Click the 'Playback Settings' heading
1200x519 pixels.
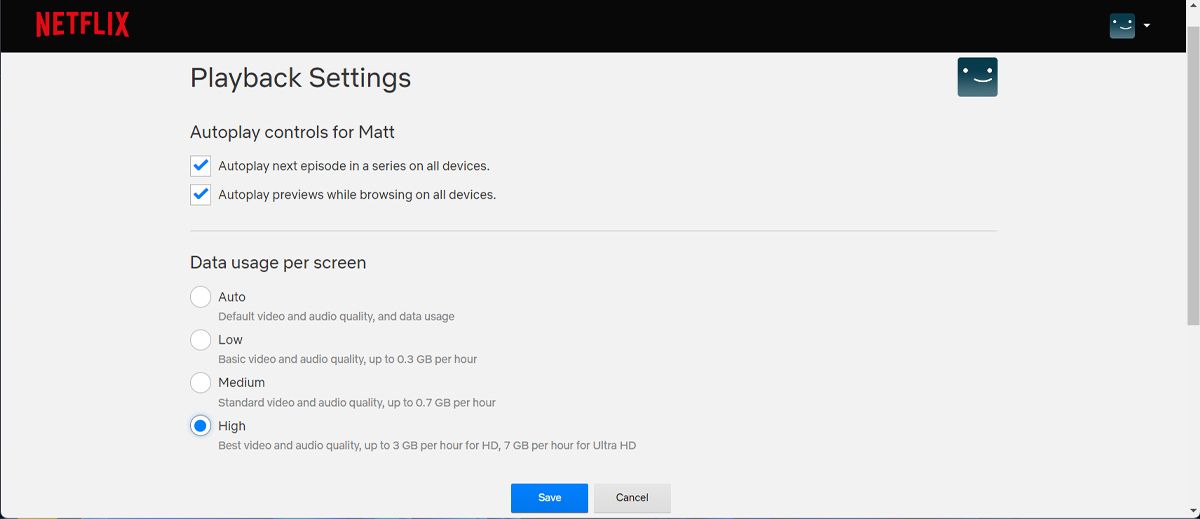(x=300, y=78)
